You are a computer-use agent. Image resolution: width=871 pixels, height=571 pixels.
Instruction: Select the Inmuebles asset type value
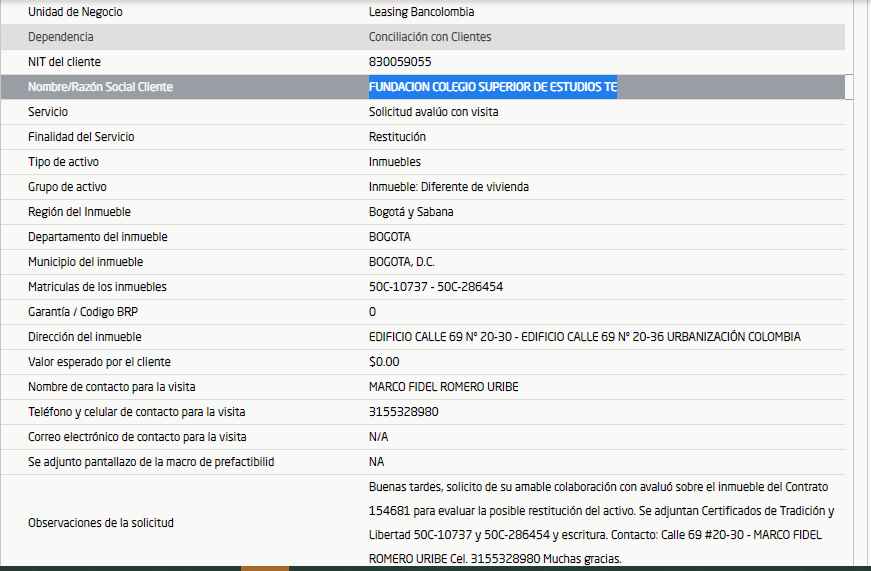(394, 162)
